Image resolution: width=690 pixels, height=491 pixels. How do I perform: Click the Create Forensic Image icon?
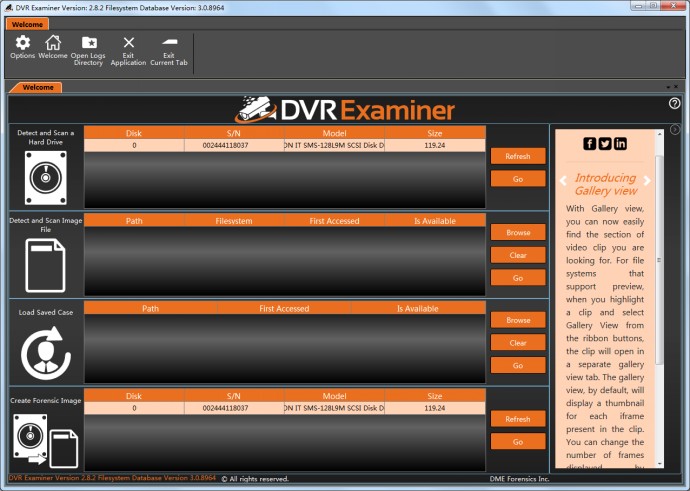point(45,440)
